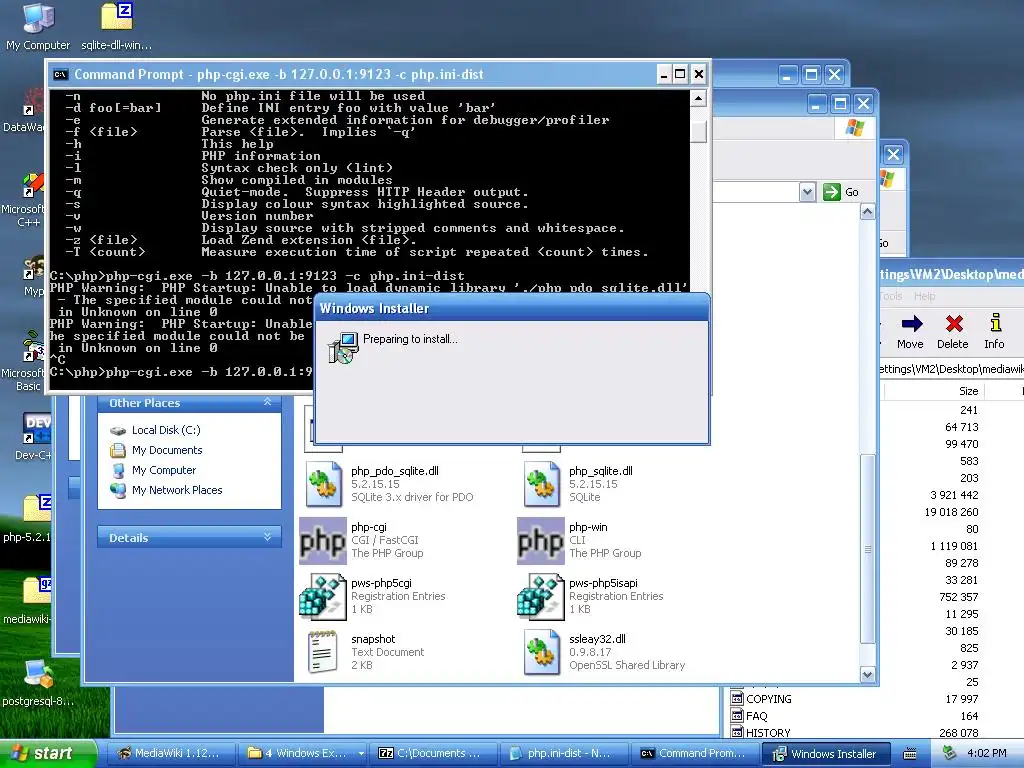The width and height of the screenshot is (1024, 768).
Task: Click the 4:02 PM taskbar clock
Action: [987, 753]
